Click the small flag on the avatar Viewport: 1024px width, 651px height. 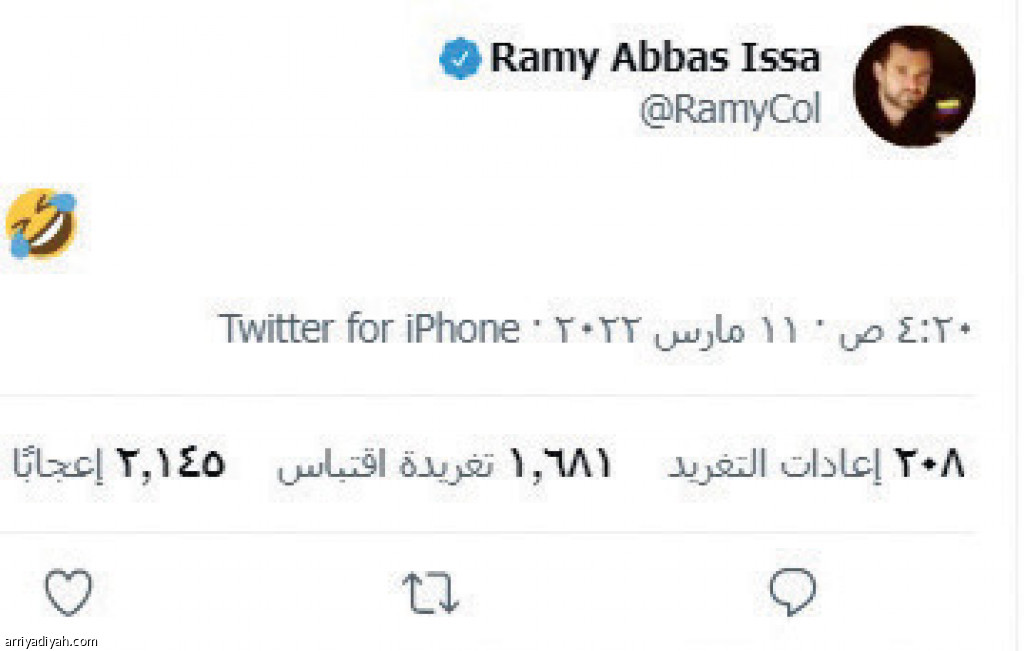[948, 106]
